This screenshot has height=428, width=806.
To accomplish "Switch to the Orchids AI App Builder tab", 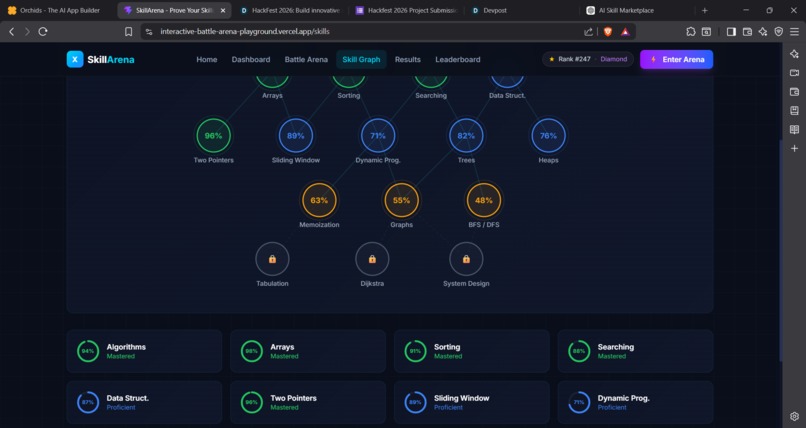I will (56, 10).
